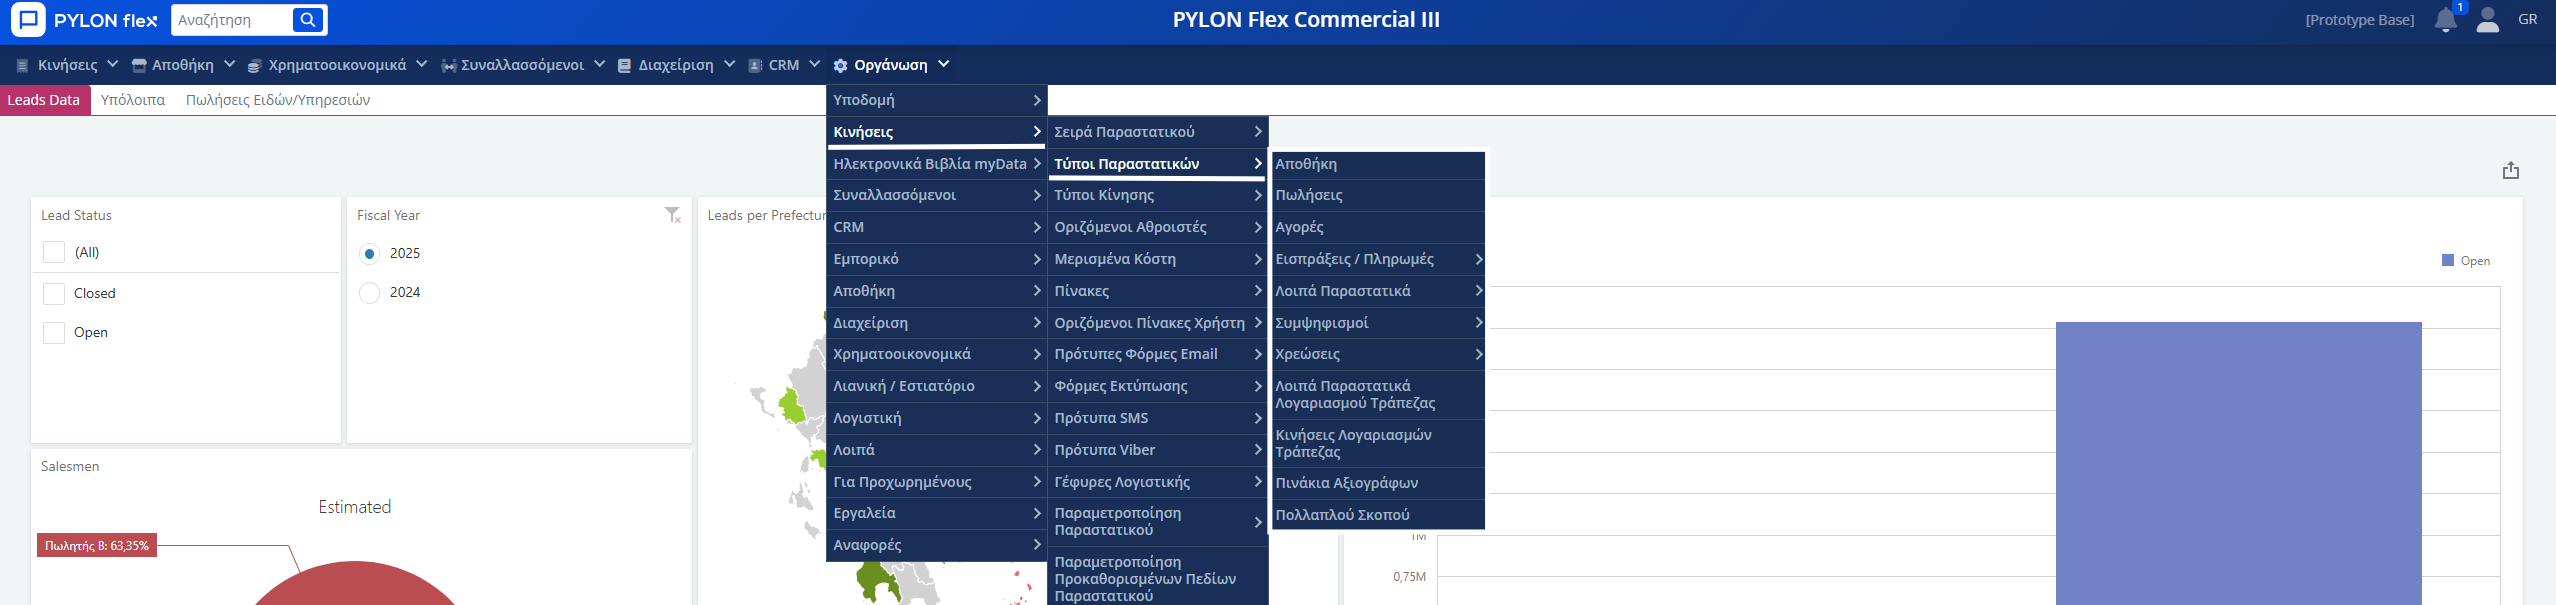Select Γέφυρες Λογιστικής menu item
2556x605 pixels.
pyautogui.click(x=1157, y=482)
